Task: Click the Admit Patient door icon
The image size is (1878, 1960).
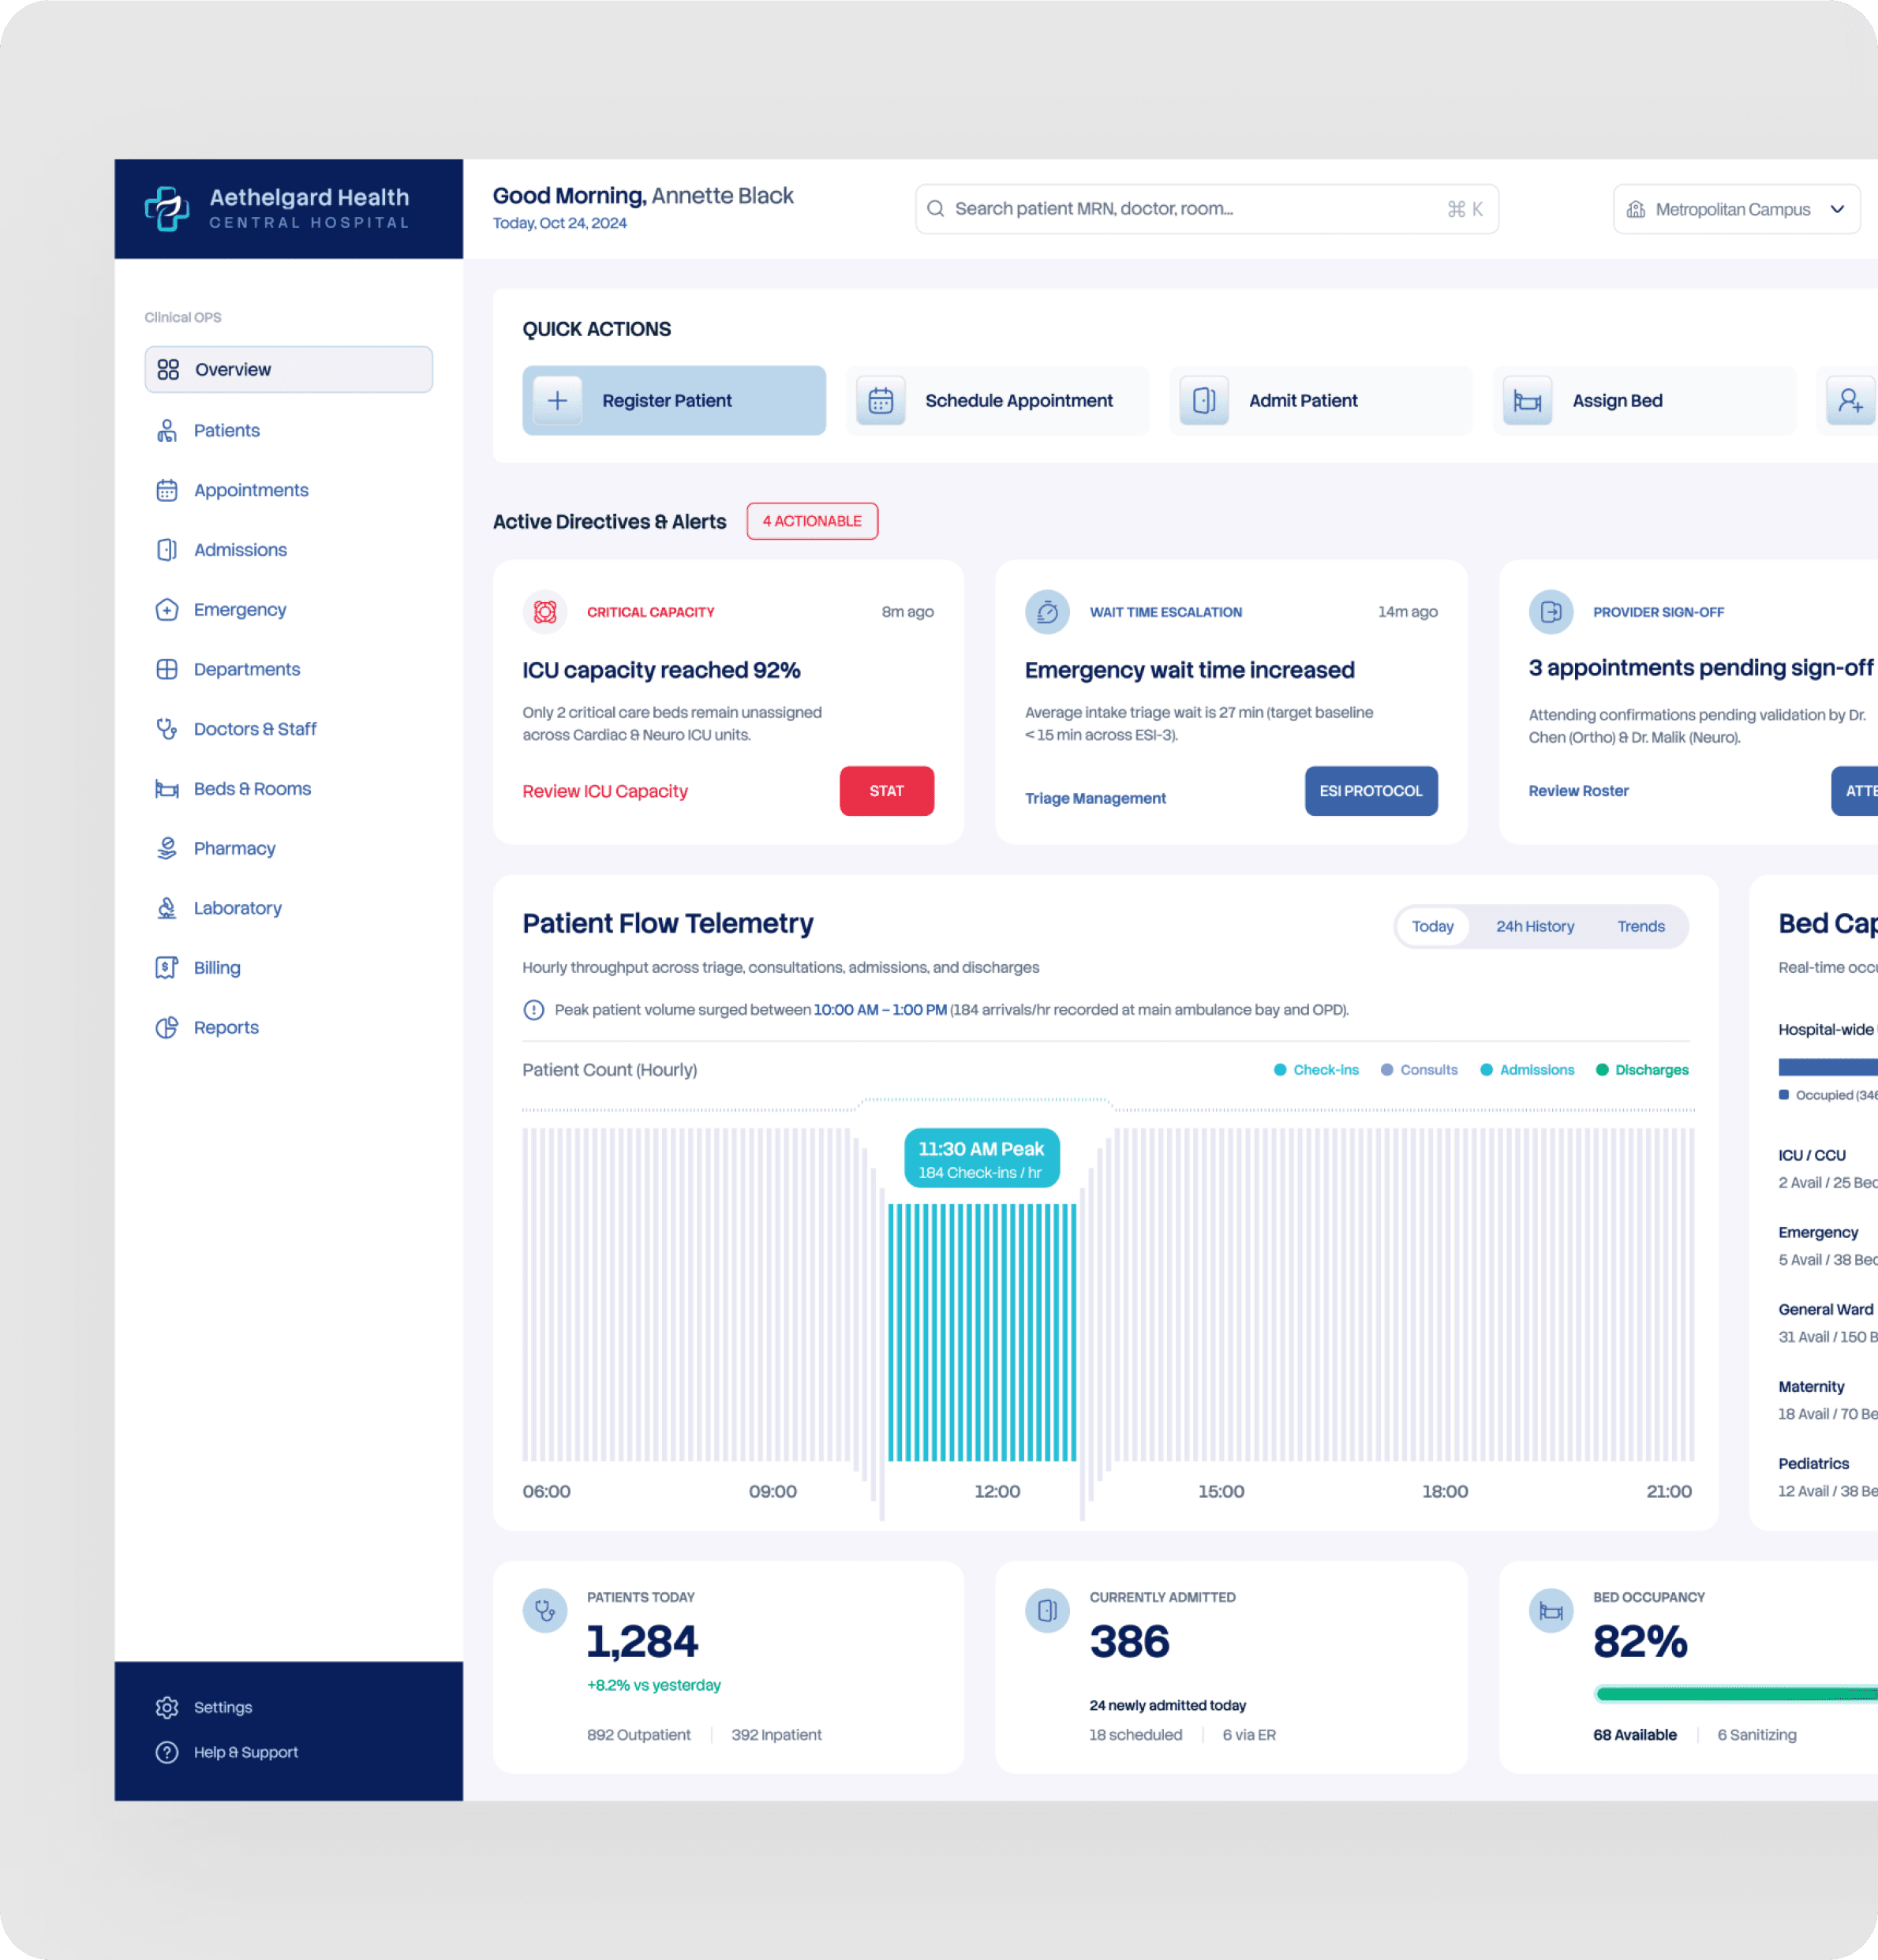Action: coord(1204,400)
